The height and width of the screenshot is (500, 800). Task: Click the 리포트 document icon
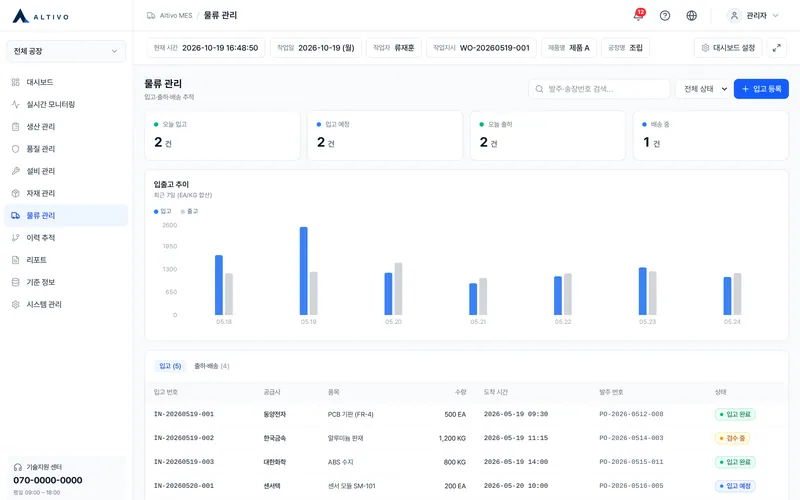click(x=16, y=260)
